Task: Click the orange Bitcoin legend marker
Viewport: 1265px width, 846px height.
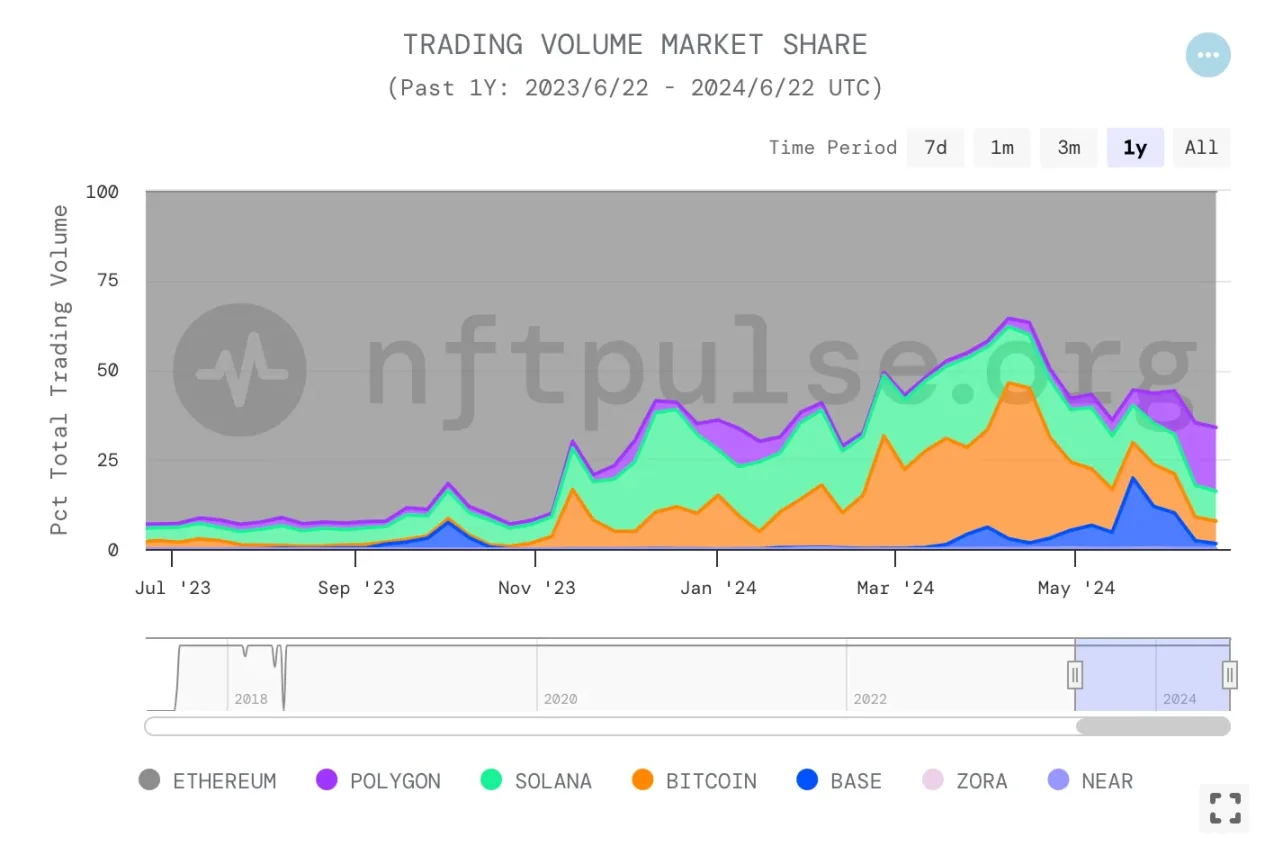Action: (643, 780)
